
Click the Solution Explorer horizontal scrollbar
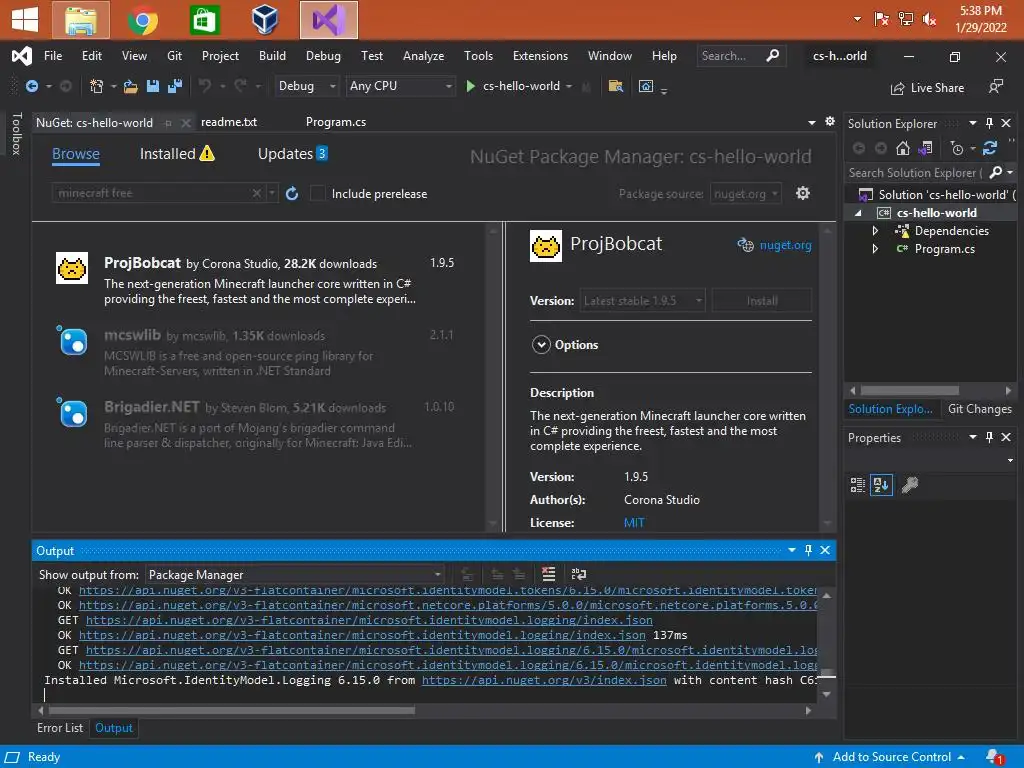[x=910, y=391]
